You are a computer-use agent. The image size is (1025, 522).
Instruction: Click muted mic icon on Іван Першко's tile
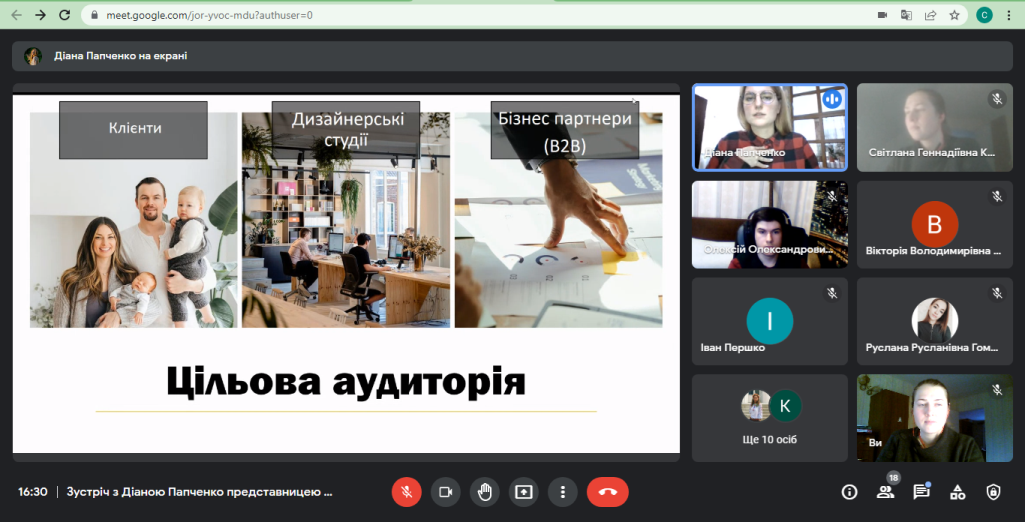(x=832, y=293)
